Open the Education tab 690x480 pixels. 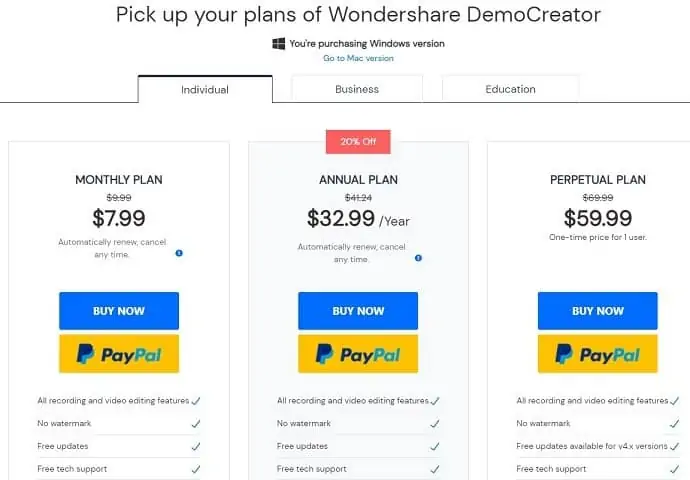click(x=510, y=89)
